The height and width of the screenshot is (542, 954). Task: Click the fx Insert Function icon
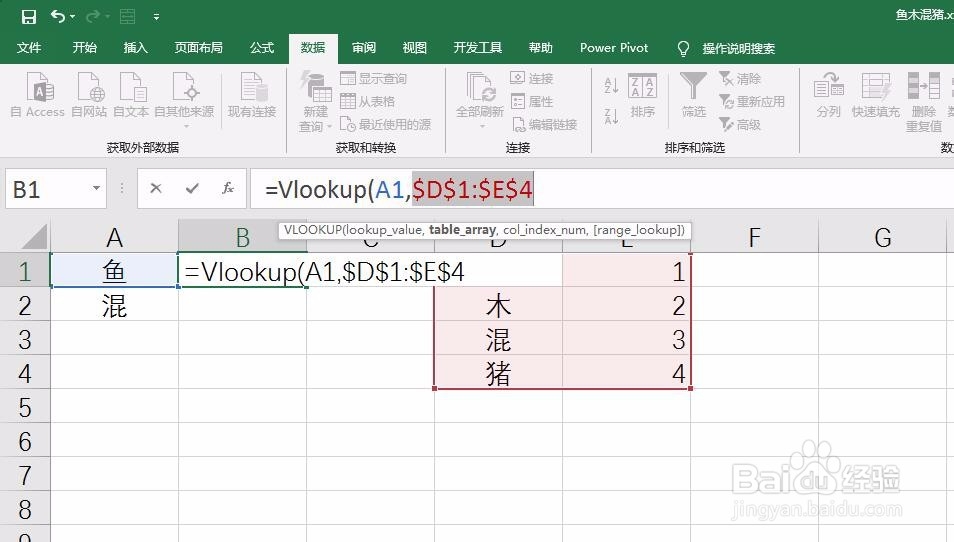[x=228, y=189]
